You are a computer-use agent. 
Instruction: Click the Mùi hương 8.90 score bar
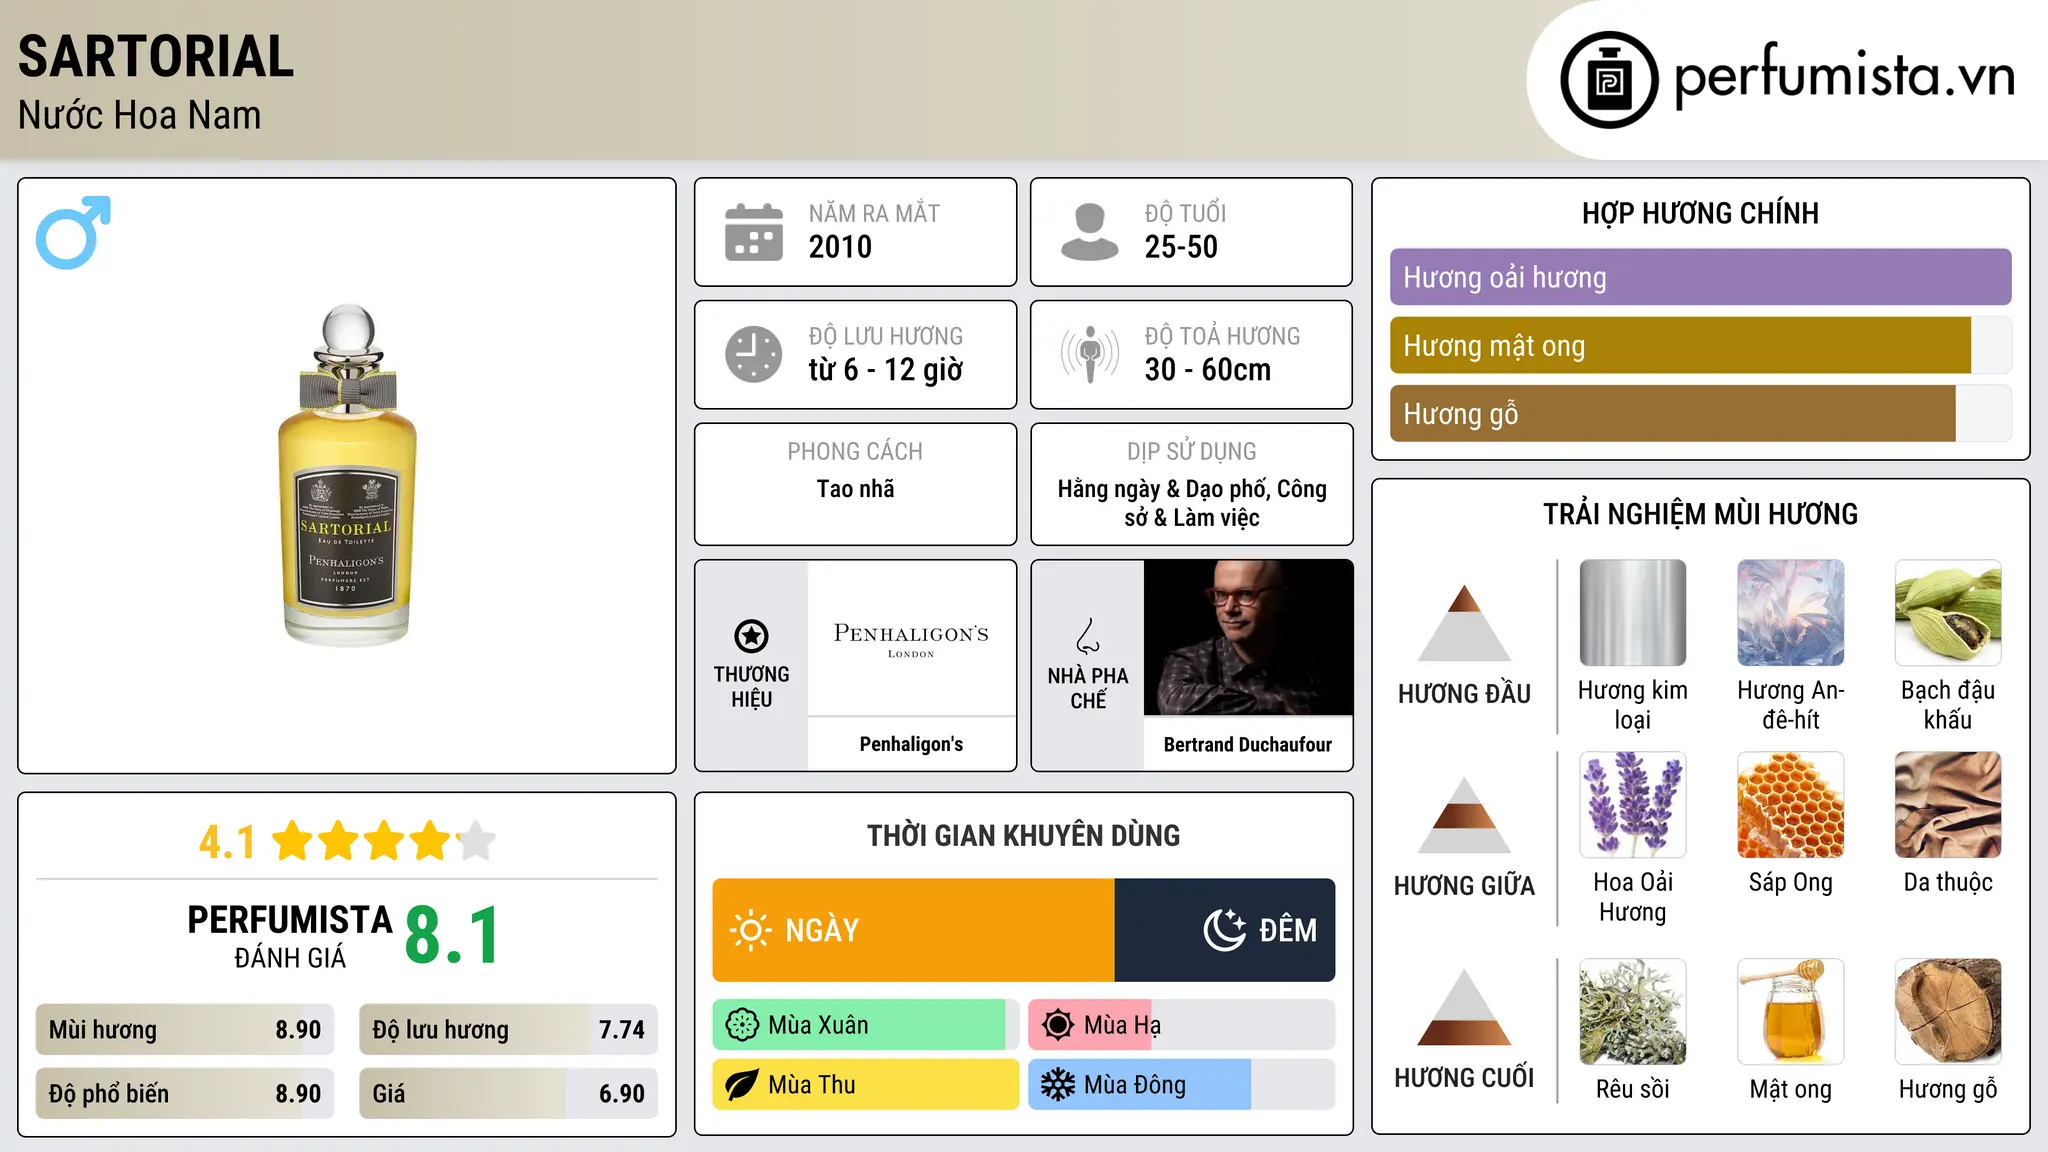click(x=185, y=1029)
